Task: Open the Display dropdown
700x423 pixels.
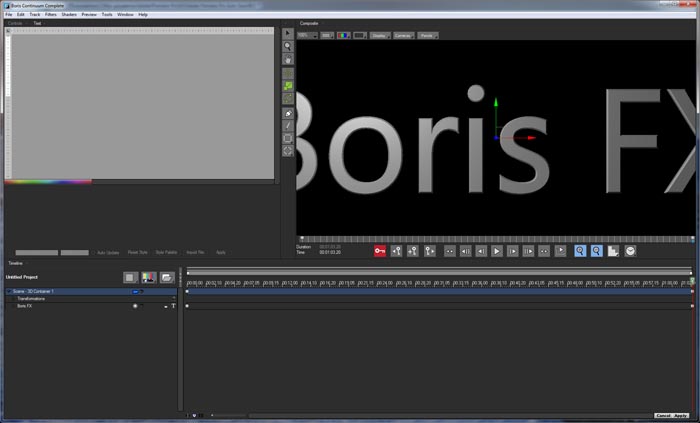Action: click(x=380, y=35)
